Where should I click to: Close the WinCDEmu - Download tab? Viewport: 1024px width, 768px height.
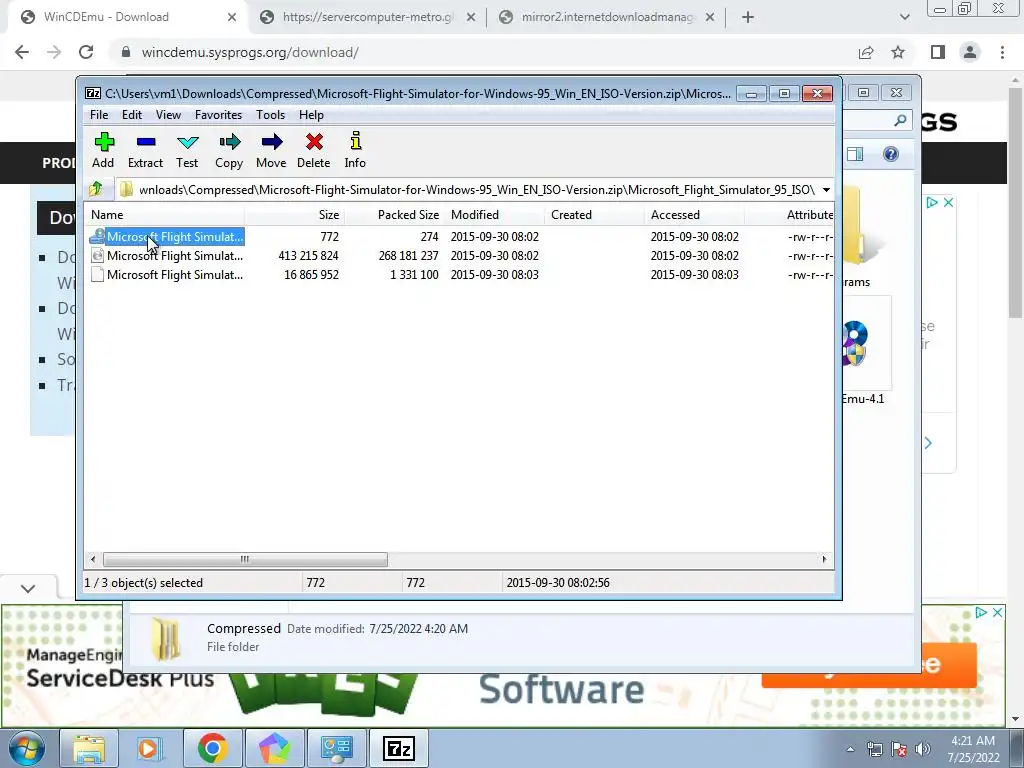click(x=232, y=17)
